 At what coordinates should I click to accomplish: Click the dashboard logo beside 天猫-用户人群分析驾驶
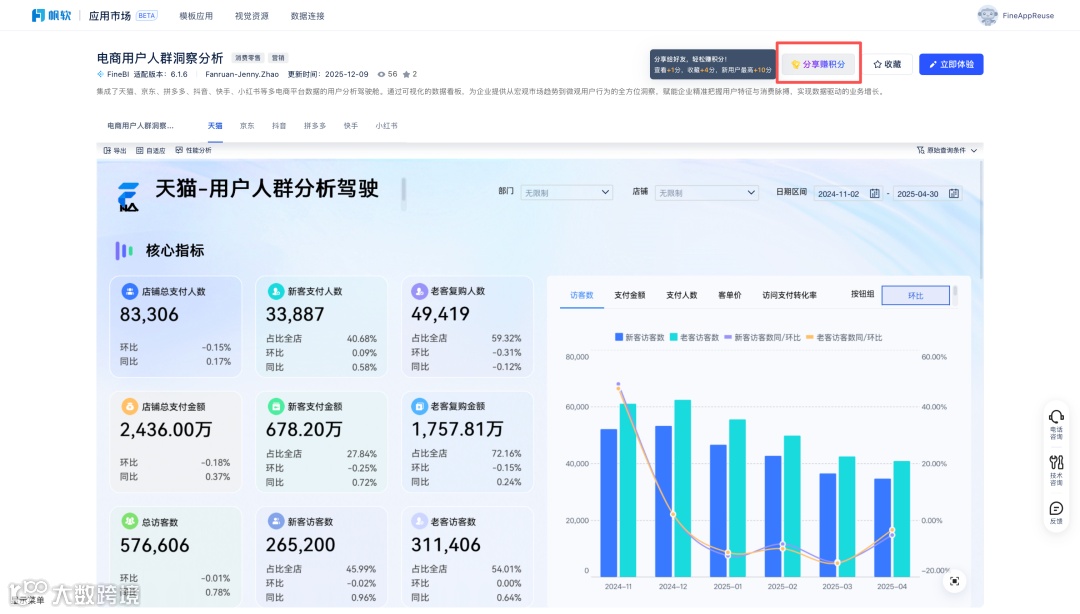click(x=128, y=196)
